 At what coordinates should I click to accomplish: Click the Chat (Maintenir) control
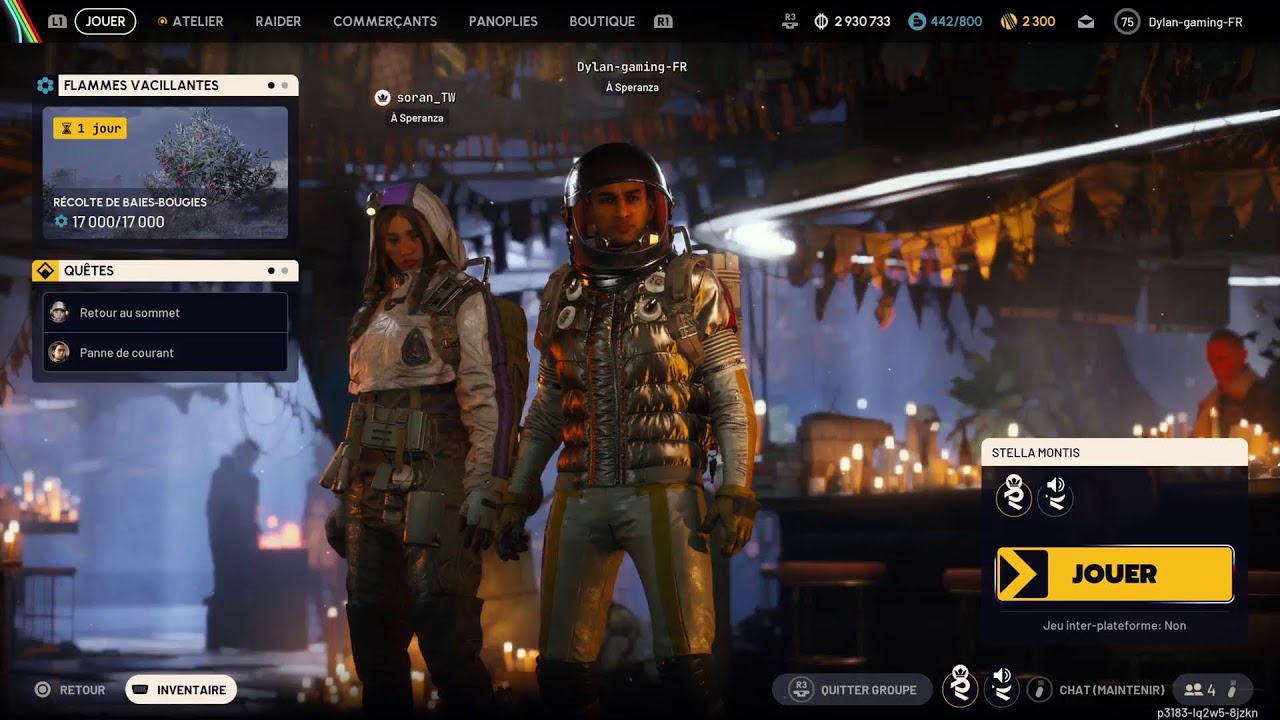1098,690
